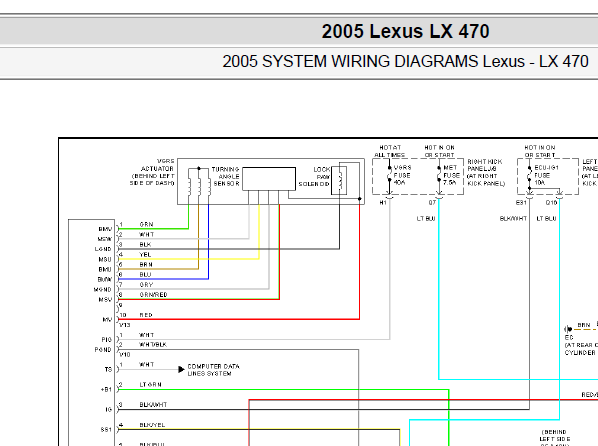The height and width of the screenshot is (446, 598).
Task: Click connector label 'Q7' below MET fuse
Action: (432, 203)
